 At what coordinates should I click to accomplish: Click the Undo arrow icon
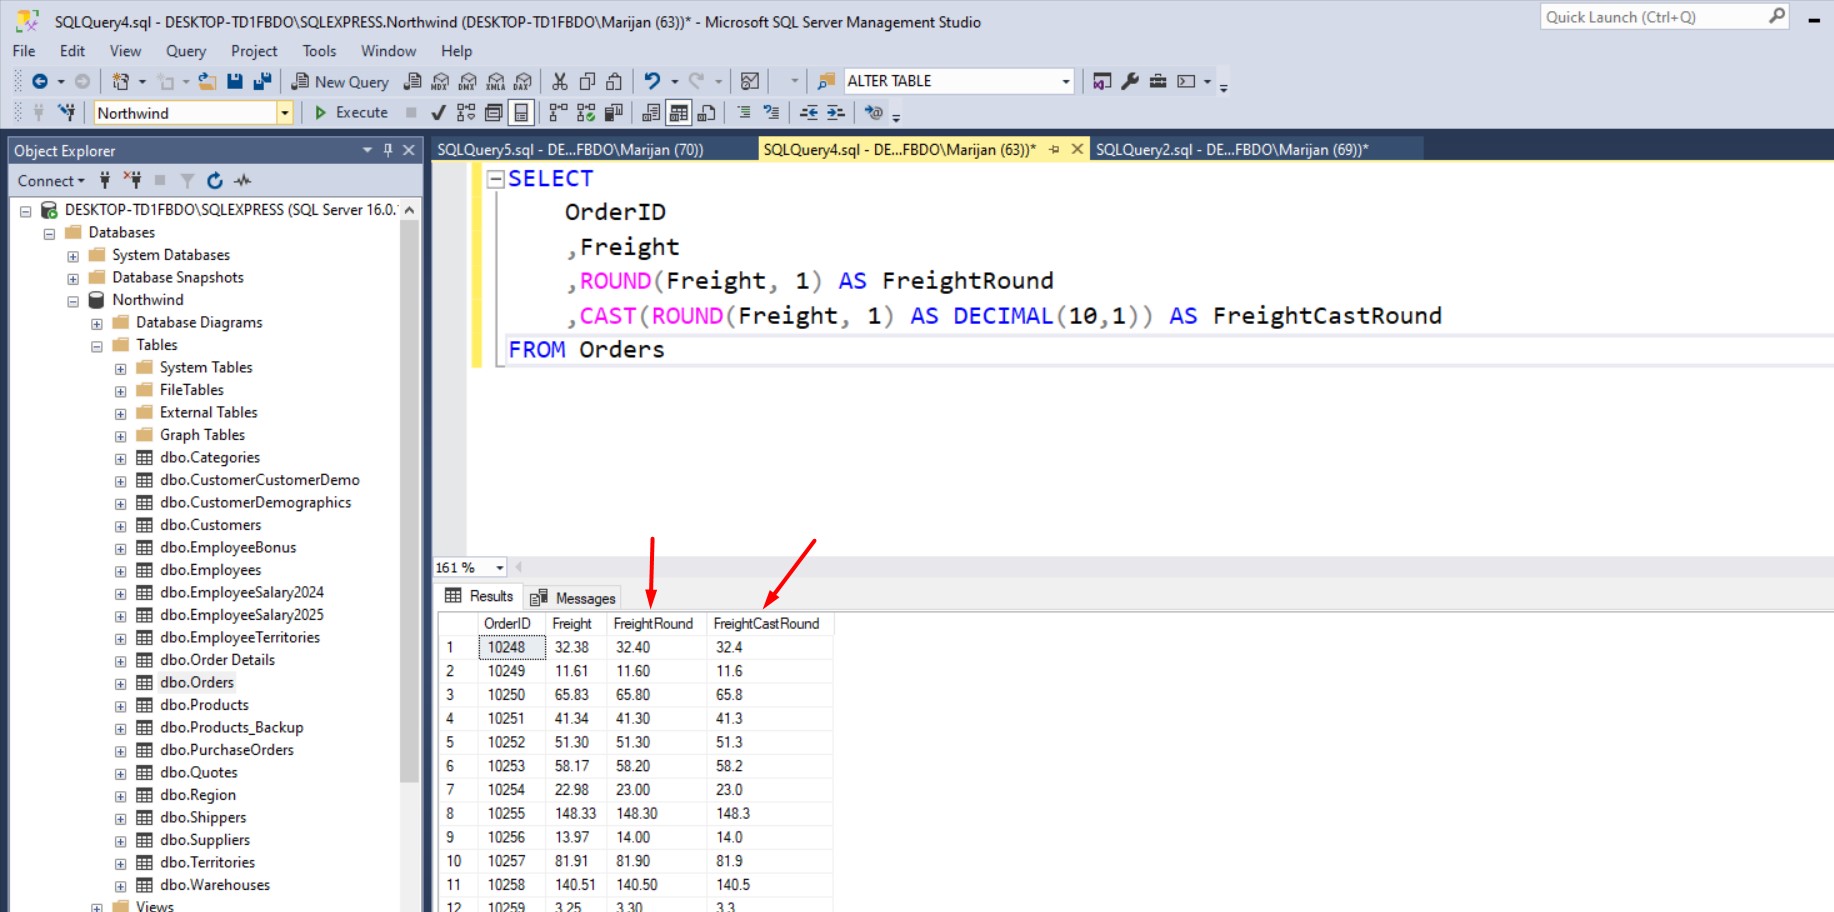(652, 81)
